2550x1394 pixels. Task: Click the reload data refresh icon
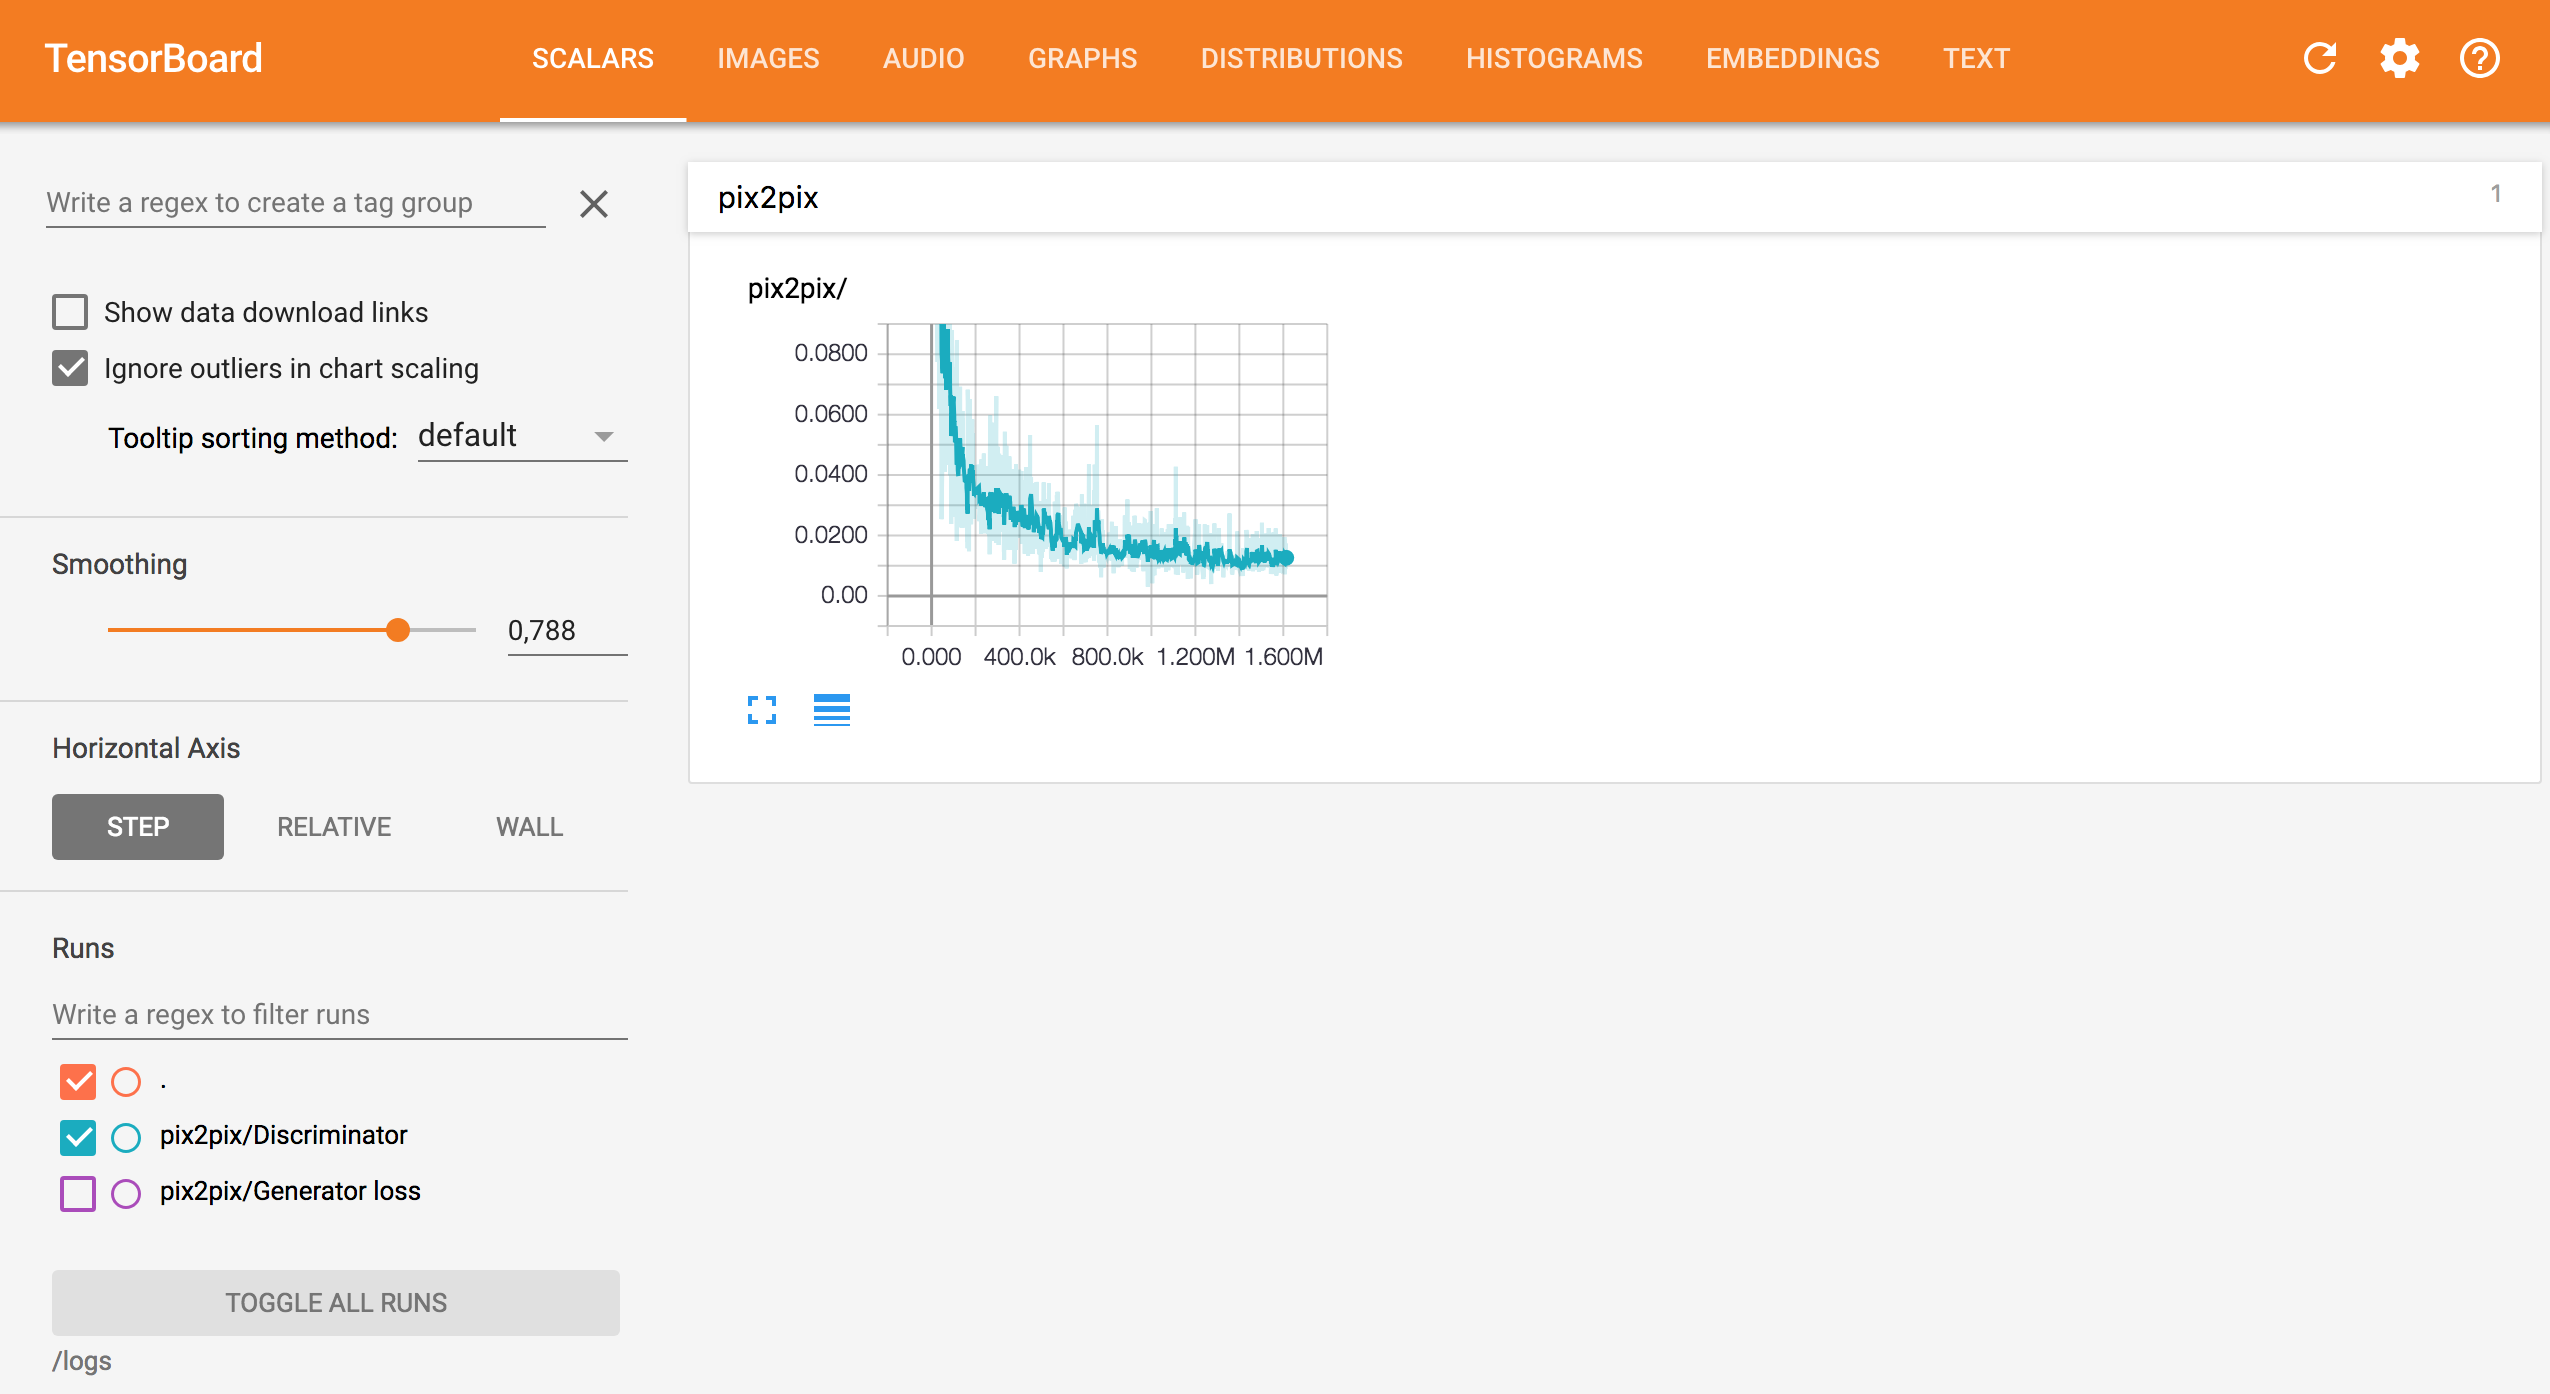pos(2320,59)
